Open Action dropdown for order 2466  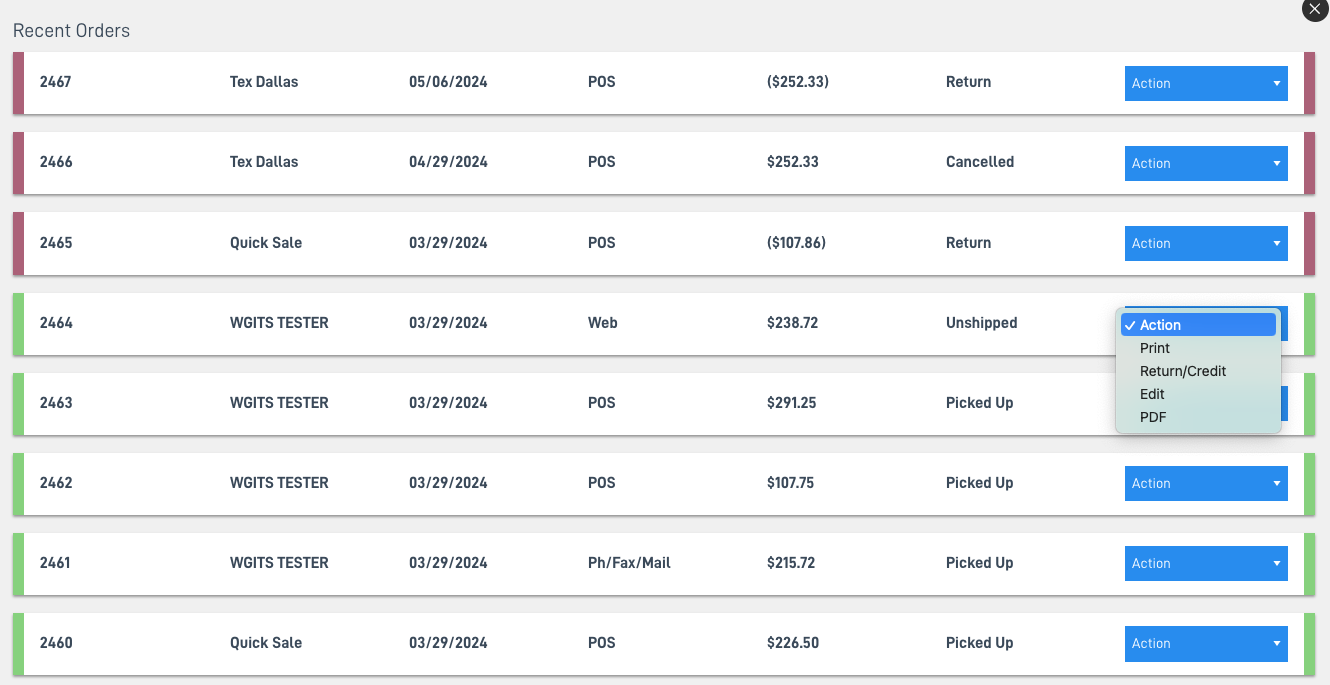1206,163
